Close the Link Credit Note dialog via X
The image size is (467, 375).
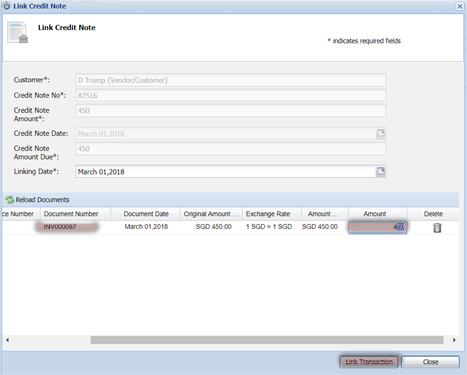click(x=460, y=6)
